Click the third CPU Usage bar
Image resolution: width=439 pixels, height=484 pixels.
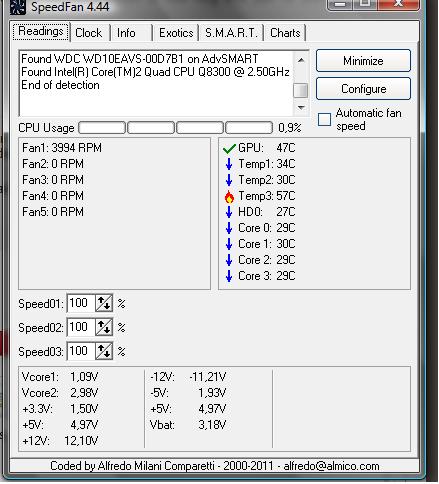pos(200,128)
